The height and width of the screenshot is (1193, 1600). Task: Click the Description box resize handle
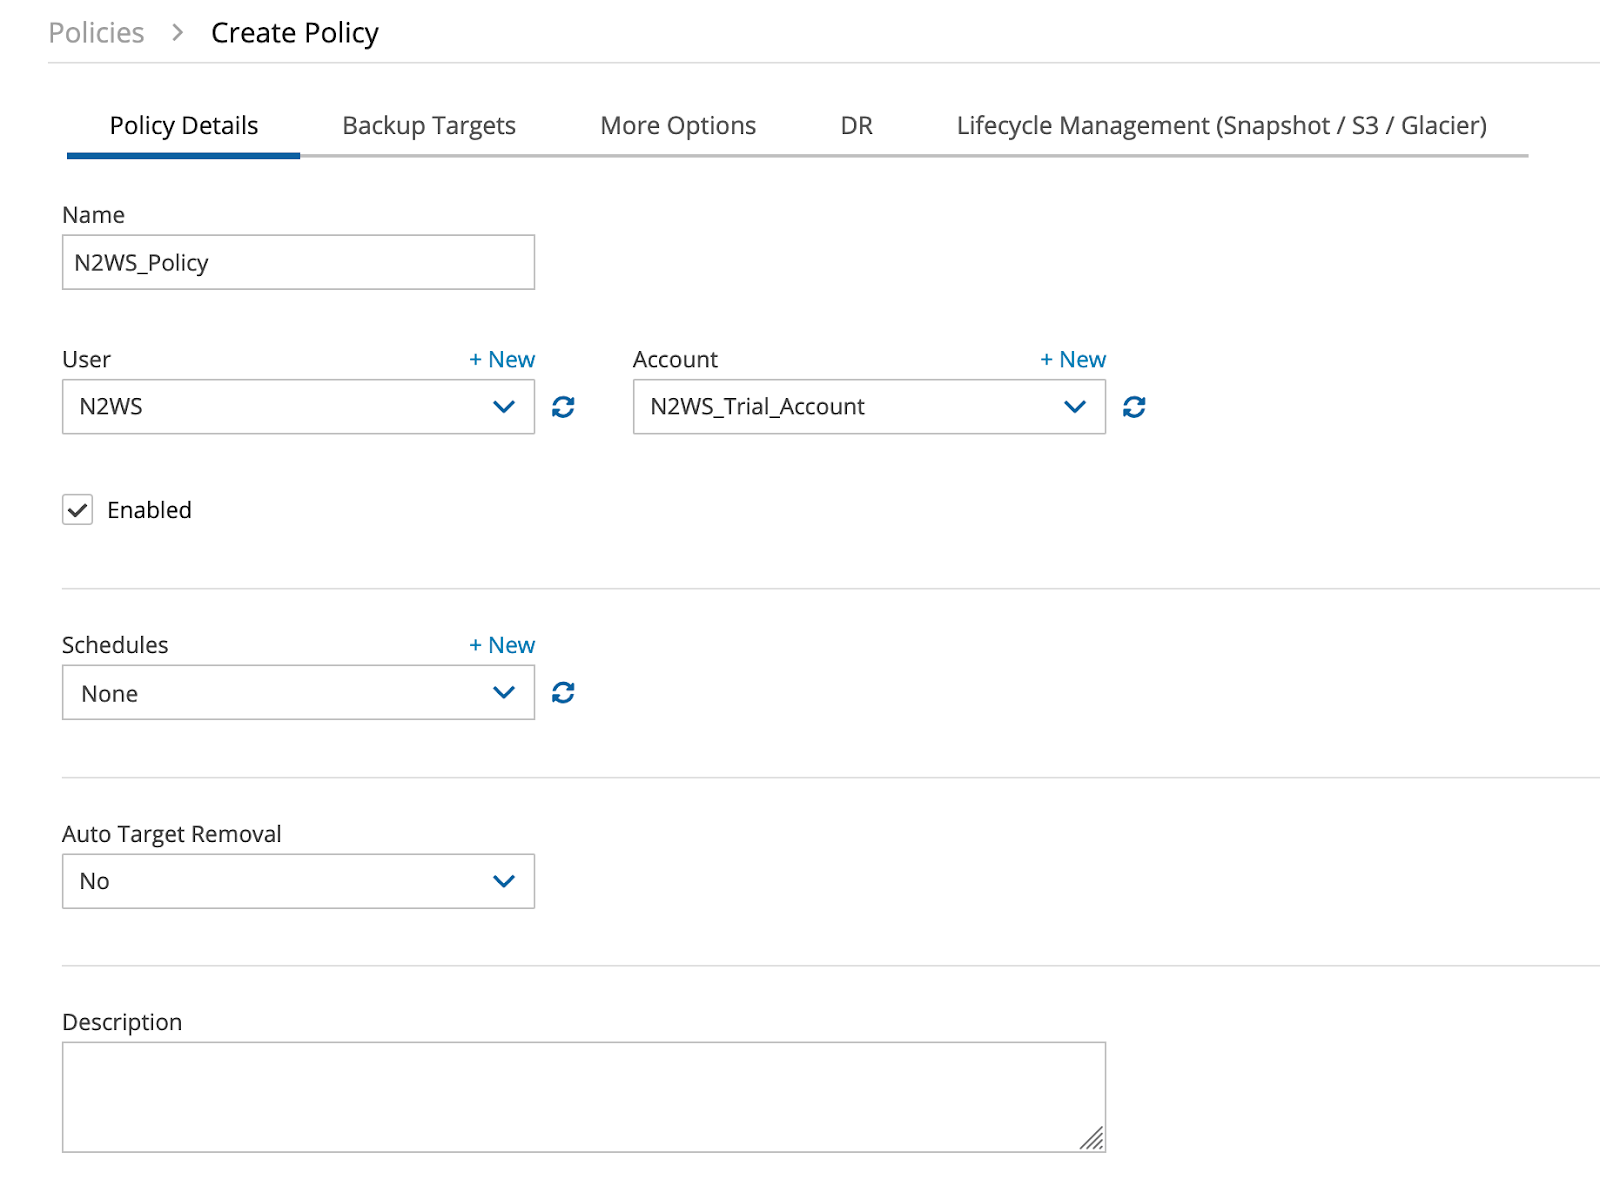tap(1092, 1138)
